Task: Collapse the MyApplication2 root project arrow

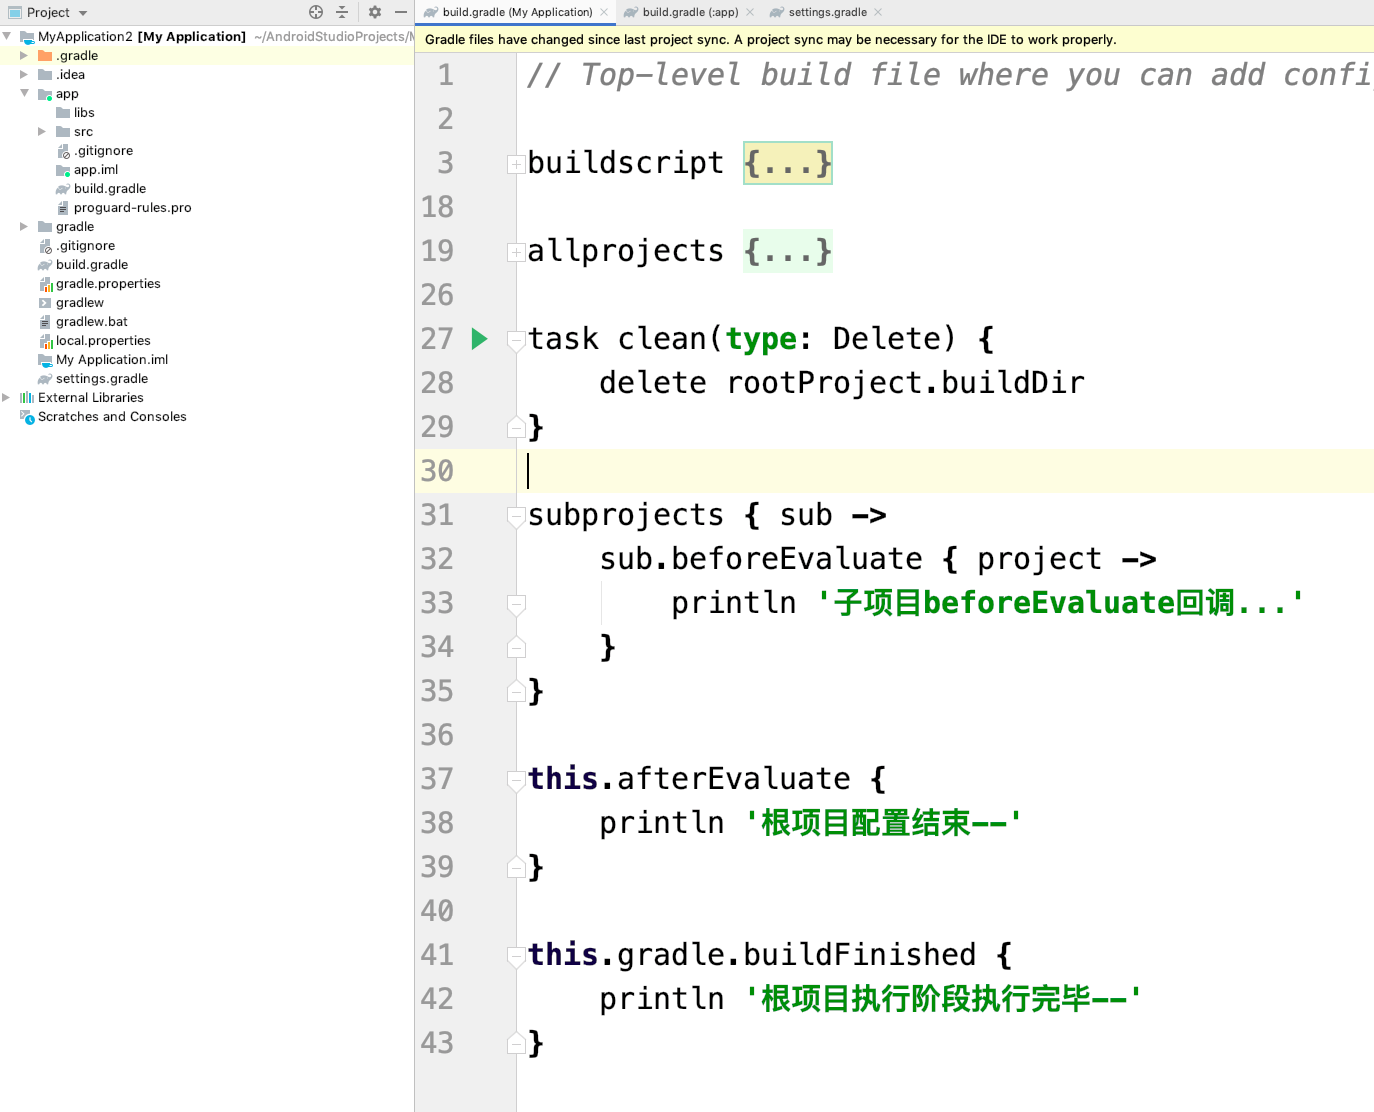Action: pos(6,36)
